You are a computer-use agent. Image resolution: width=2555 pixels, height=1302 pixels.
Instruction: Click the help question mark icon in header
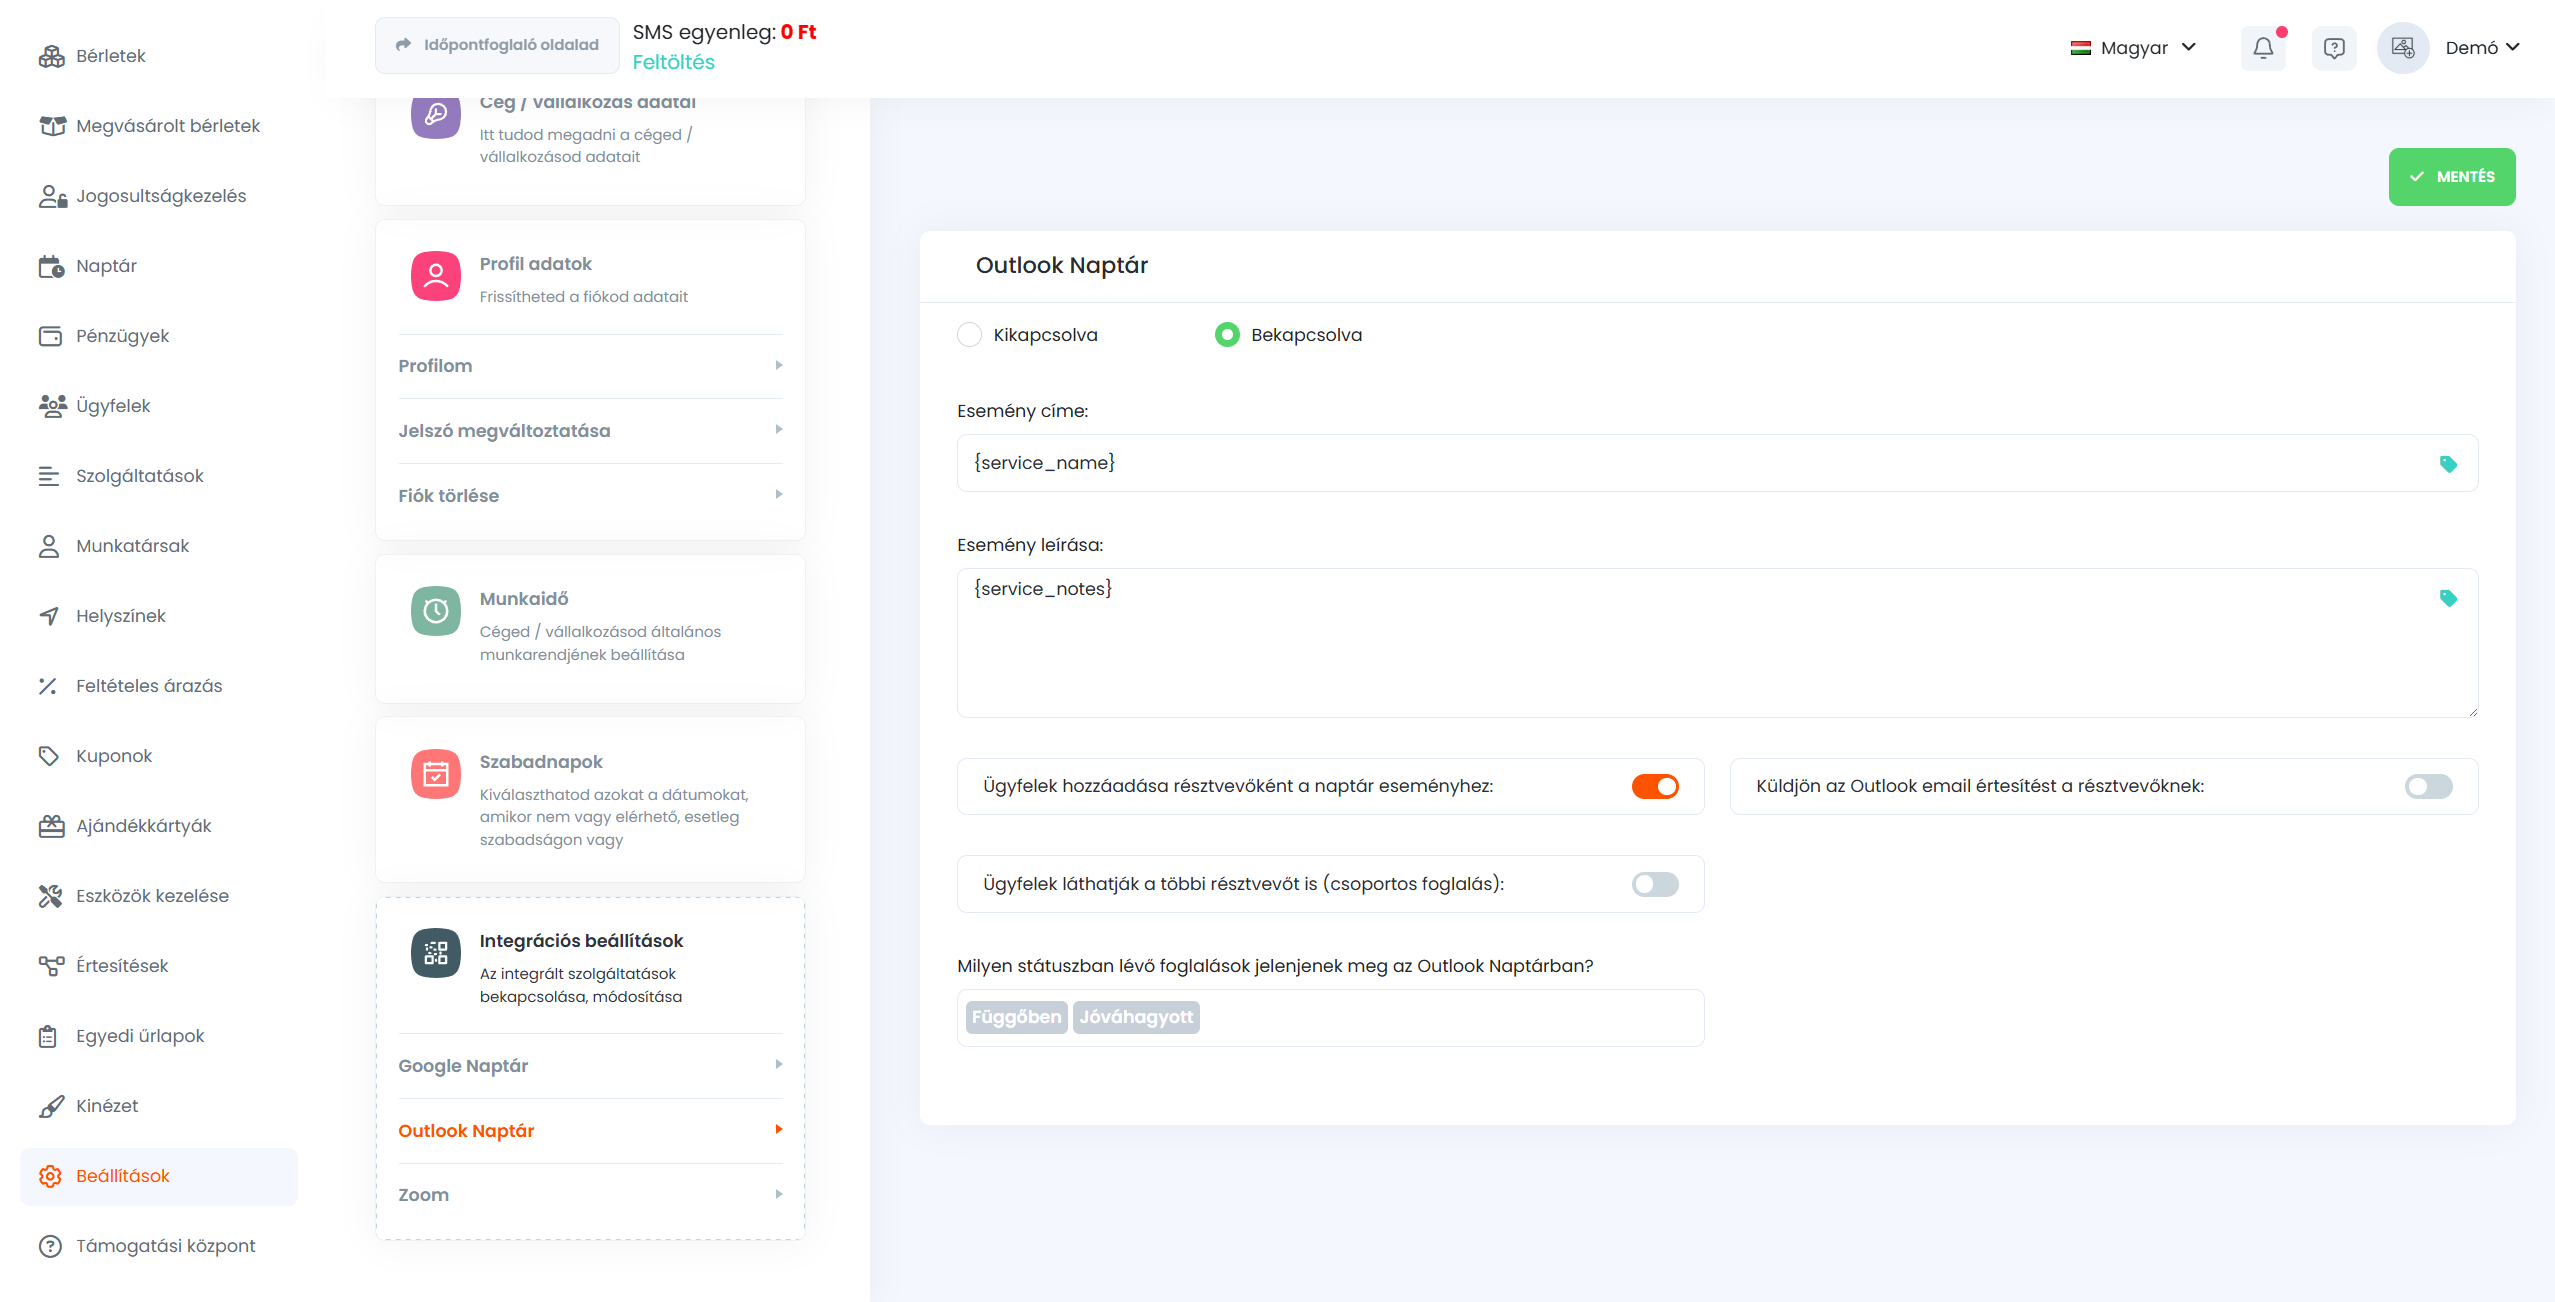click(2334, 48)
